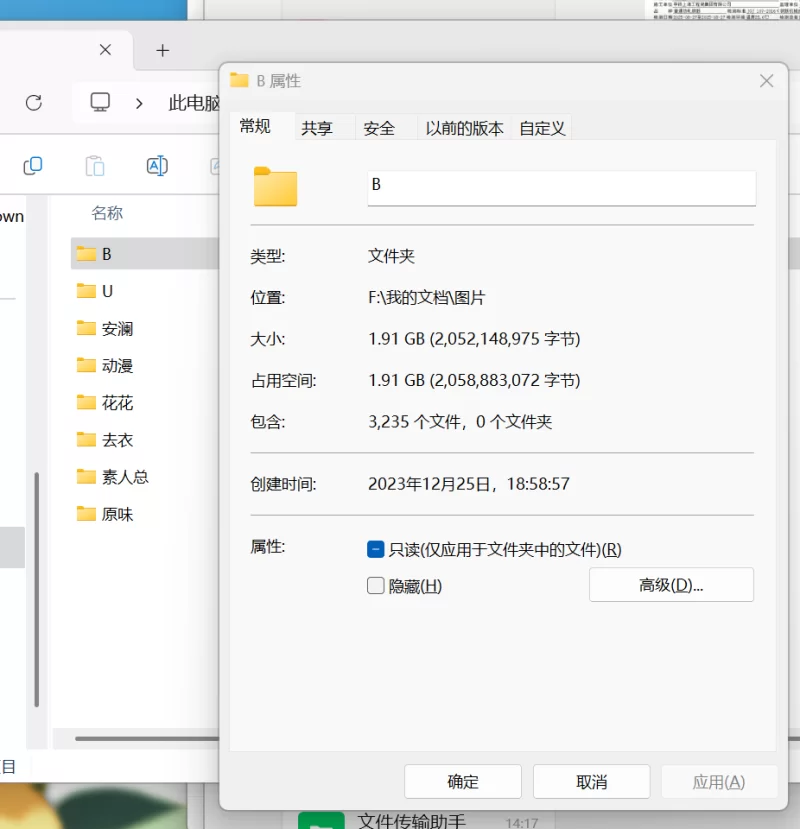Close the current Explorer tab
This screenshot has width=800, height=829.
[105, 50]
